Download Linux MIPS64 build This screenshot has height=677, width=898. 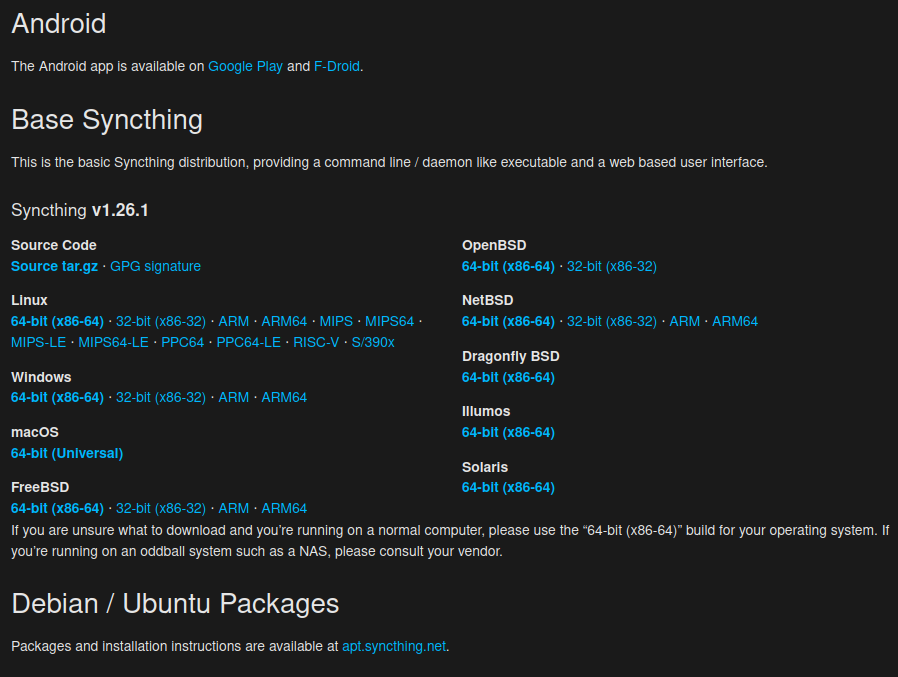(389, 321)
